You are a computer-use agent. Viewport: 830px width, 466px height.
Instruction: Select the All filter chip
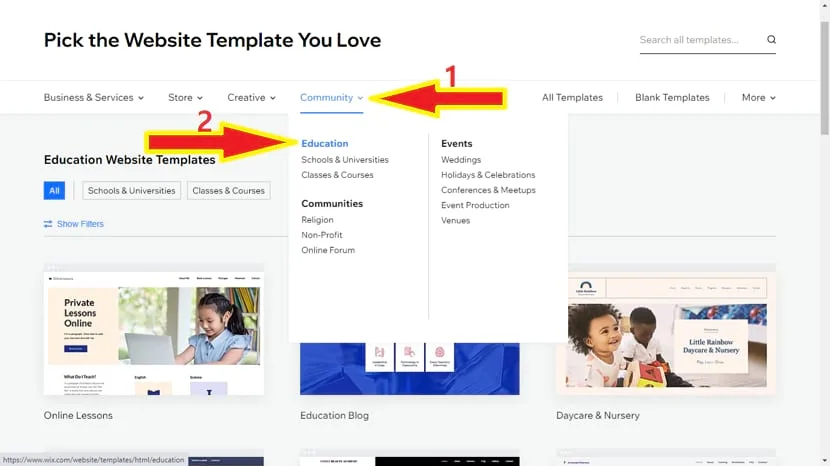54,191
